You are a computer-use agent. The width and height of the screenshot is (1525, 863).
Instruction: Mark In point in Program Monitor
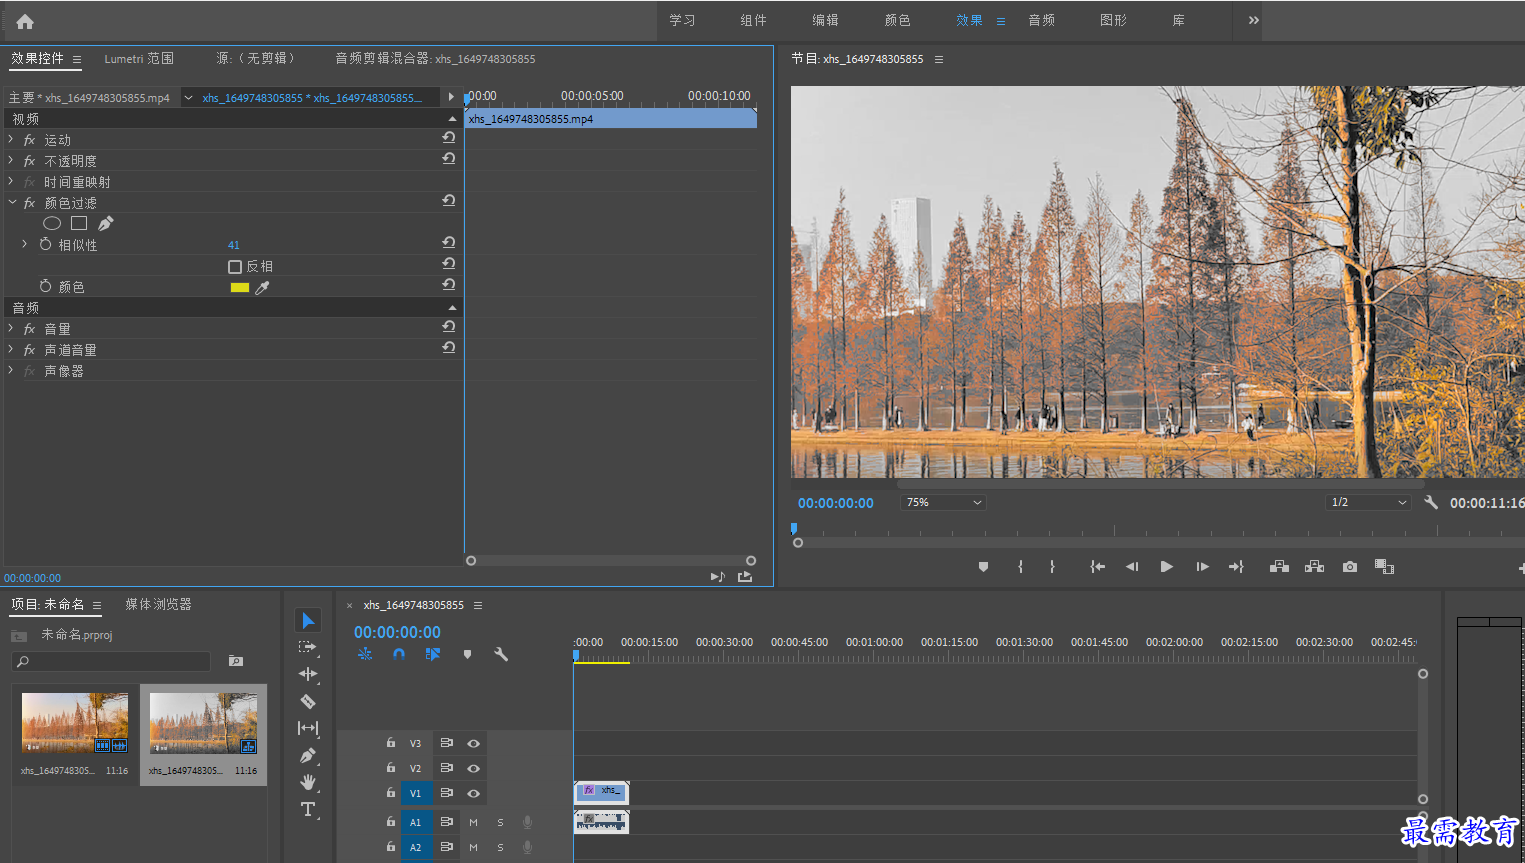(1020, 567)
